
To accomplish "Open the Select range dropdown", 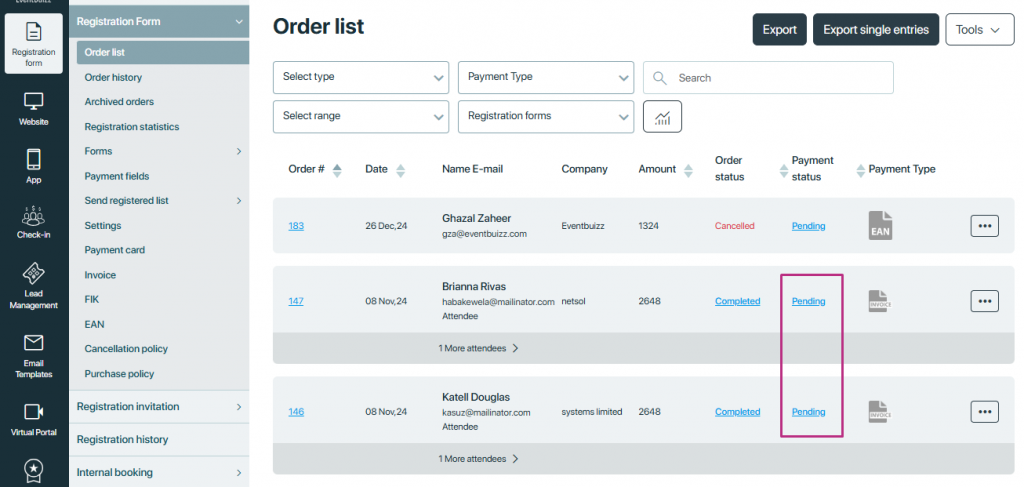I will point(360,117).
